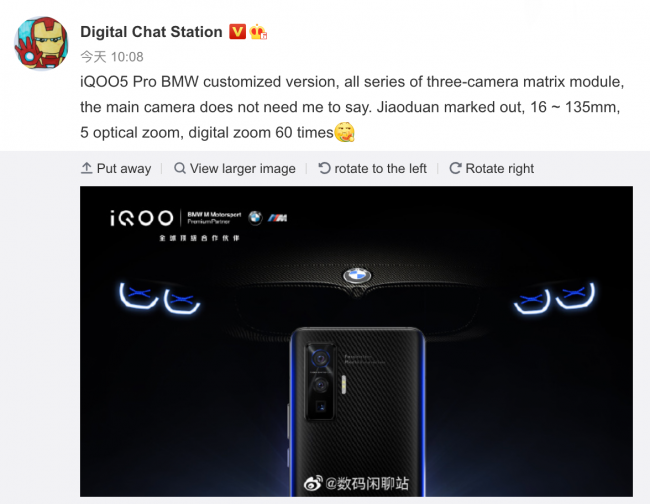Click the phone's rear camera module
Image resolution: width=650 pixels, height=504 pixels.
pyautogui.click(x=320, y=382)
